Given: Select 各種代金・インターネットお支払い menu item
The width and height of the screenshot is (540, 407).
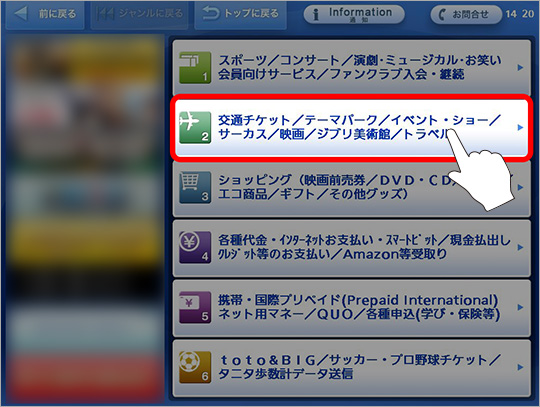Looking at the screenshot, I should pos(352,248).
